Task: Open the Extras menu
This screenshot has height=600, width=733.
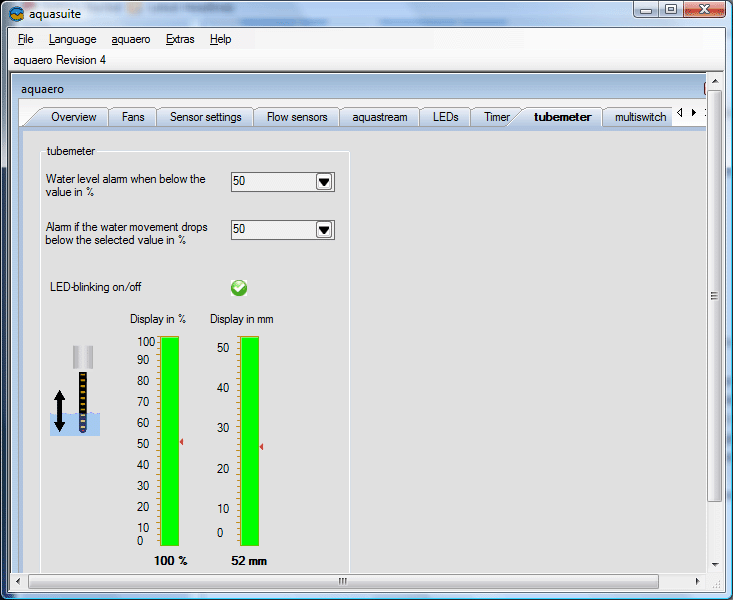Action: 180,39
